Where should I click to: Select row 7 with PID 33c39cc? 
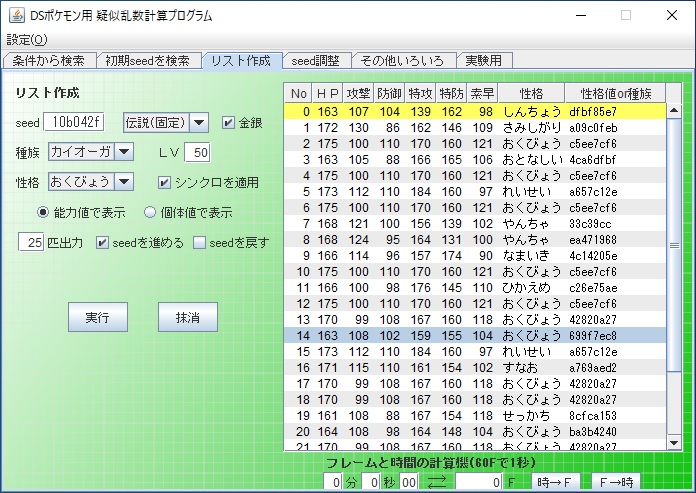point(475,224)
